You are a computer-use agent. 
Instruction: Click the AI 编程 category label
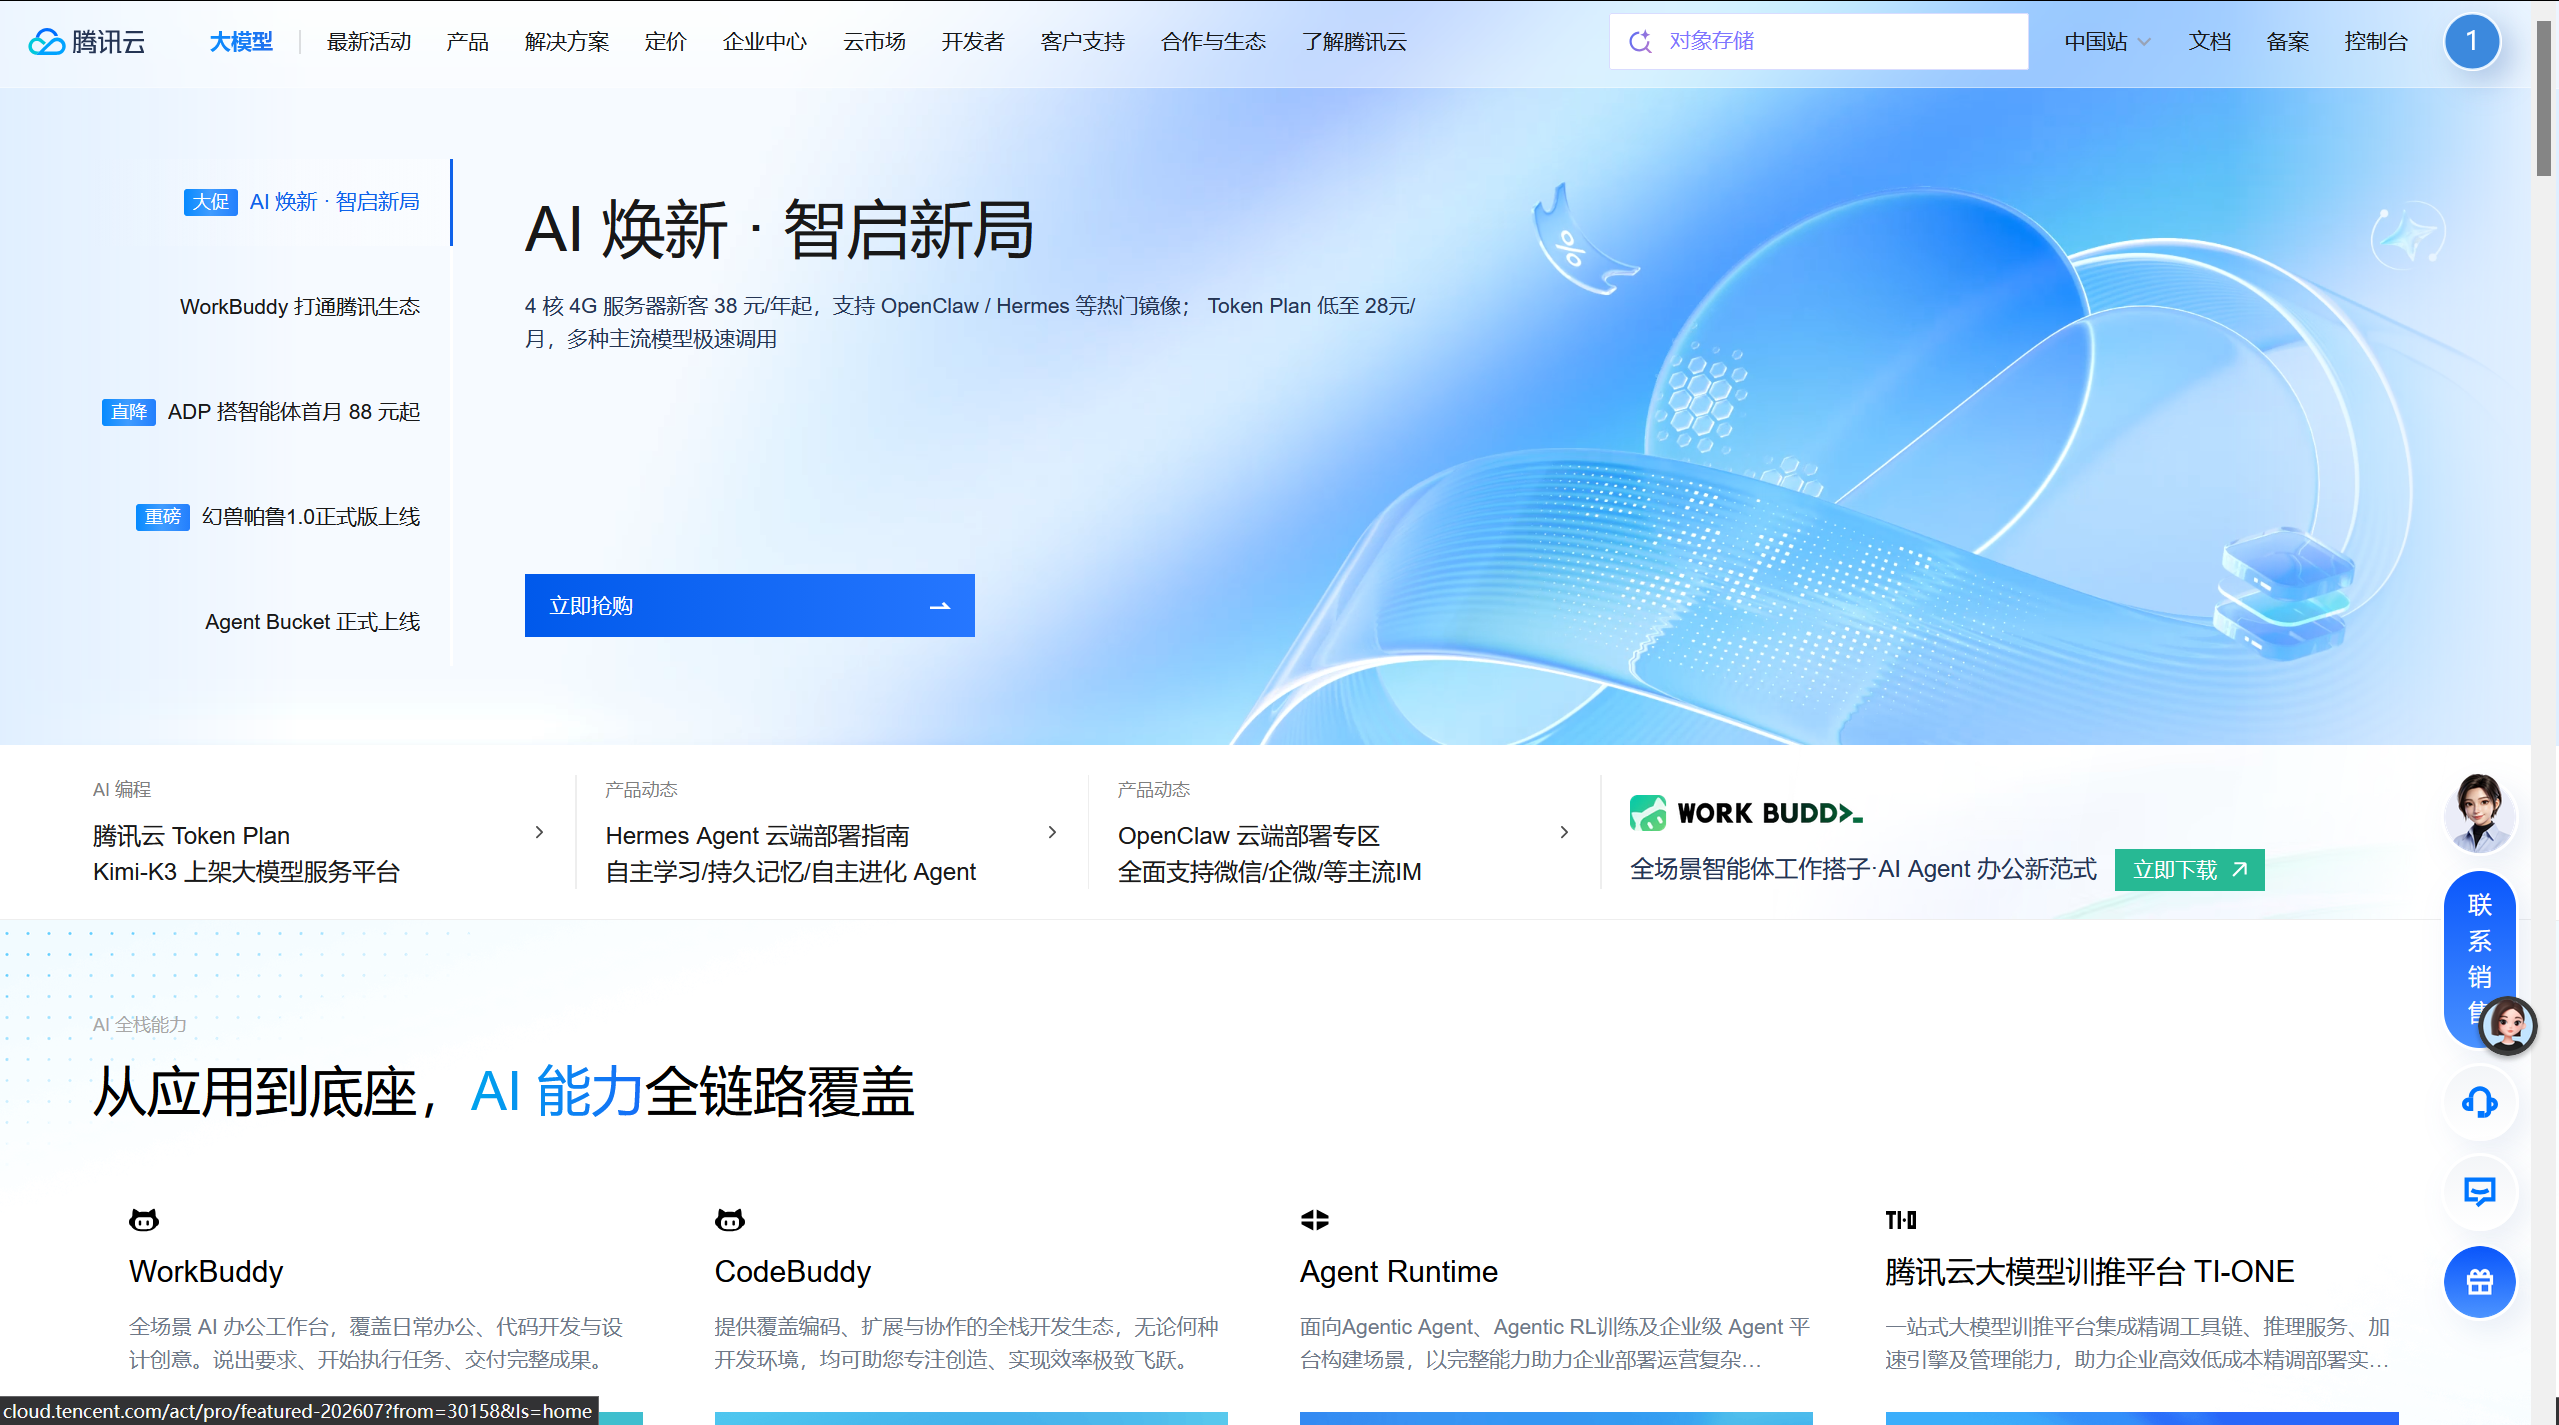pos(122,789)
